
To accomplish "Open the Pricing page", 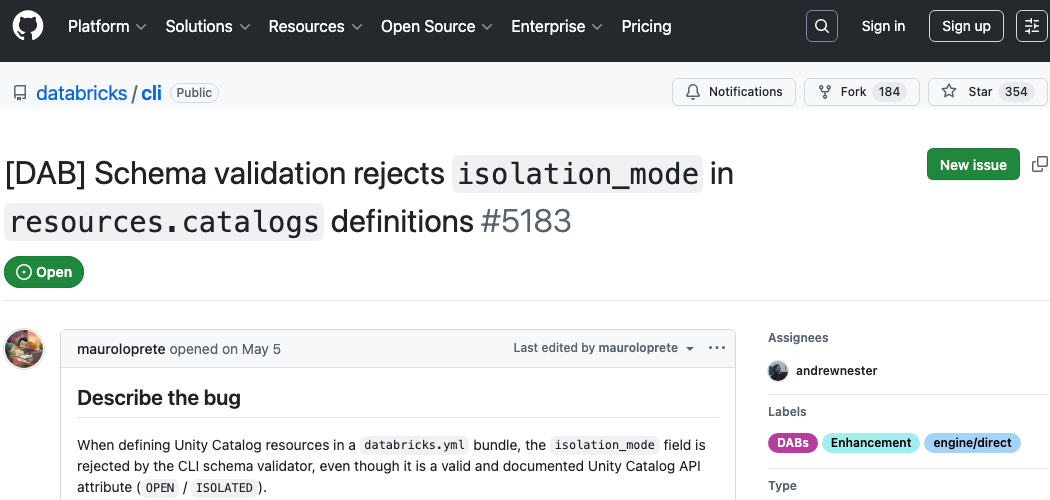I will coord(646,26).
